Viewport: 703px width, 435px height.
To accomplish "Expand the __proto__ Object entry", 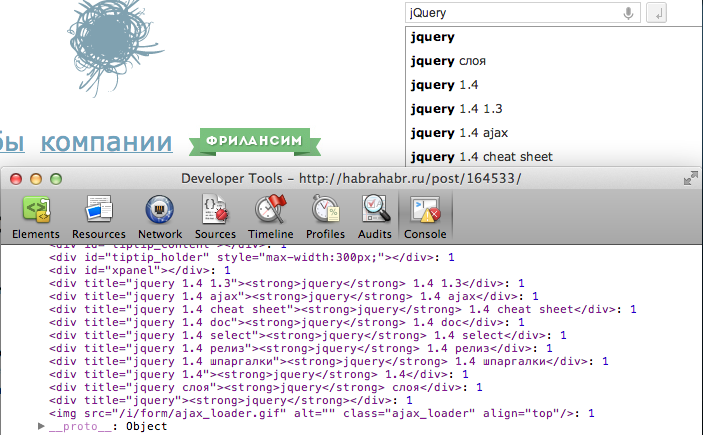I will [41, 426].
